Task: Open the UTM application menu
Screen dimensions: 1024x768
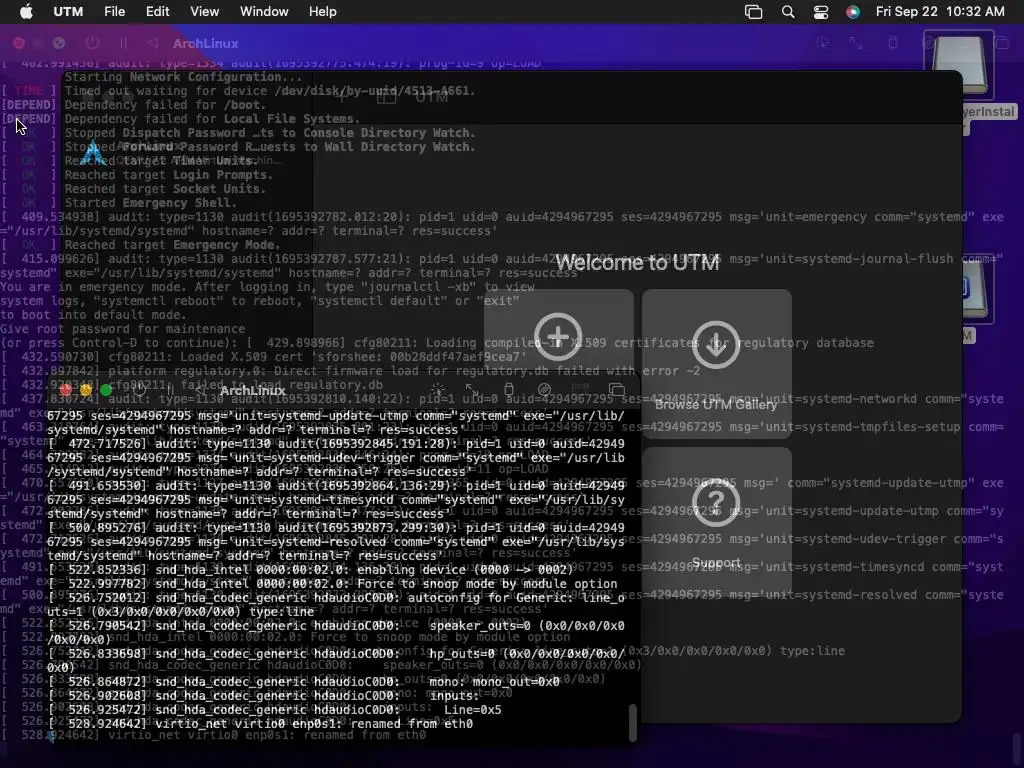Action: (68, 12)
